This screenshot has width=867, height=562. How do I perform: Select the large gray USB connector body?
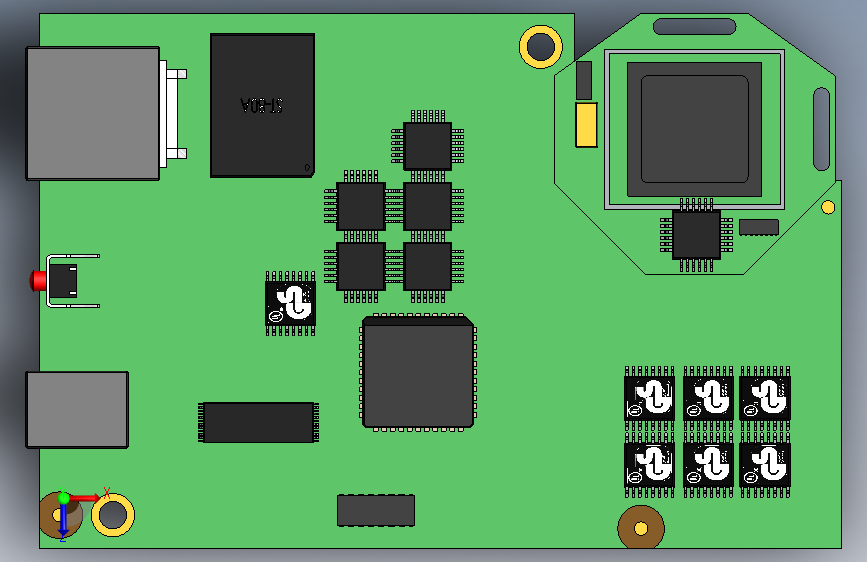pos(93,113)
